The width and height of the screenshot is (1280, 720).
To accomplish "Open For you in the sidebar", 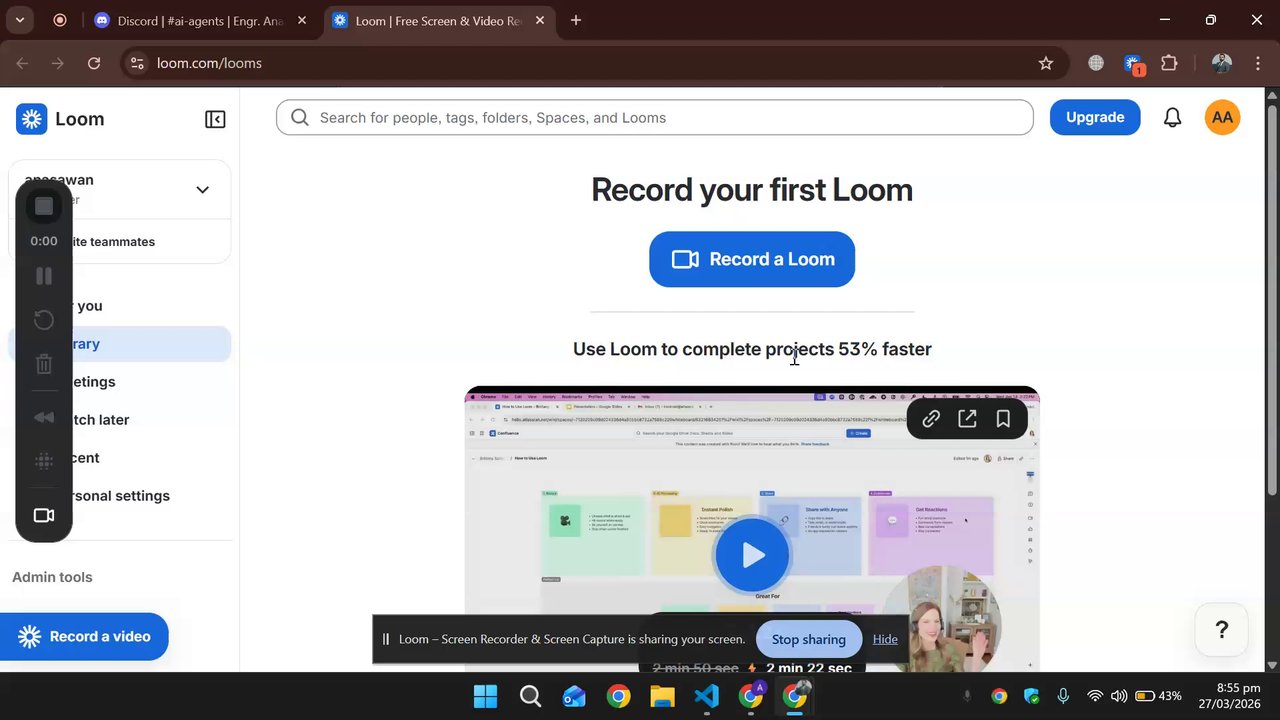I will 119,306.
